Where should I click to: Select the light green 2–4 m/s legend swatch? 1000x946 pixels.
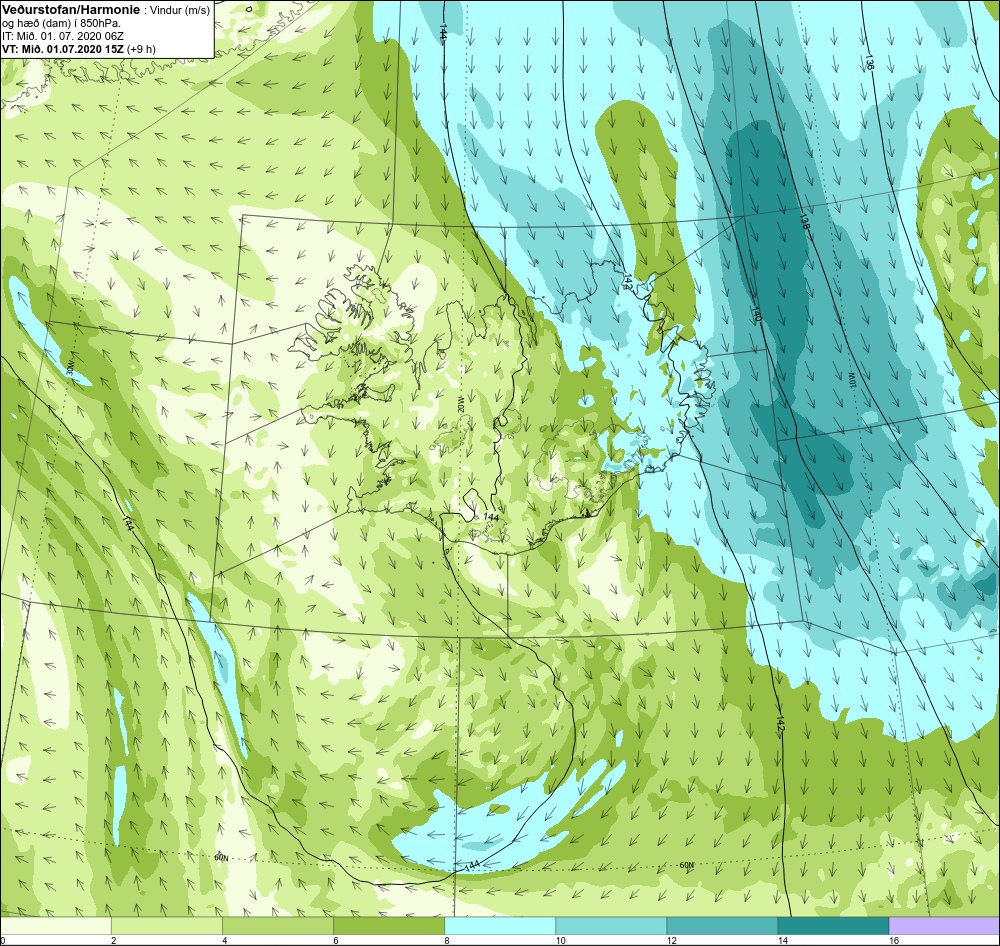(167, 926)
